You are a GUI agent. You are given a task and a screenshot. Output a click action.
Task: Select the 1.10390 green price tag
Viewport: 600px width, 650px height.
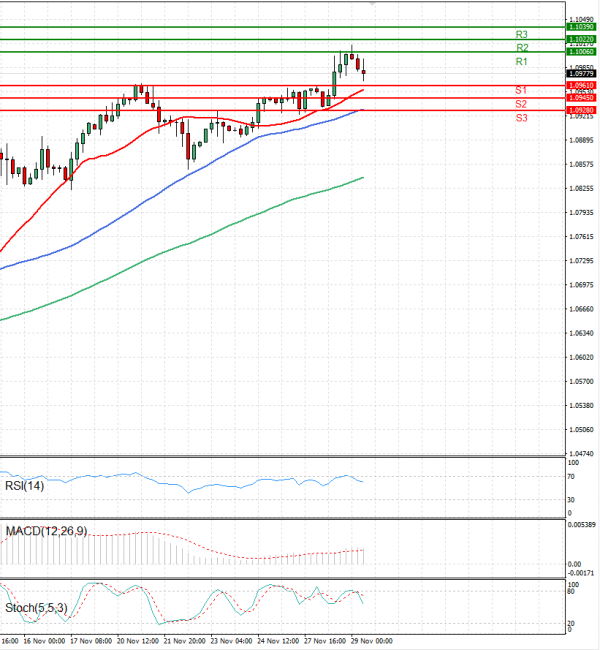581,27
